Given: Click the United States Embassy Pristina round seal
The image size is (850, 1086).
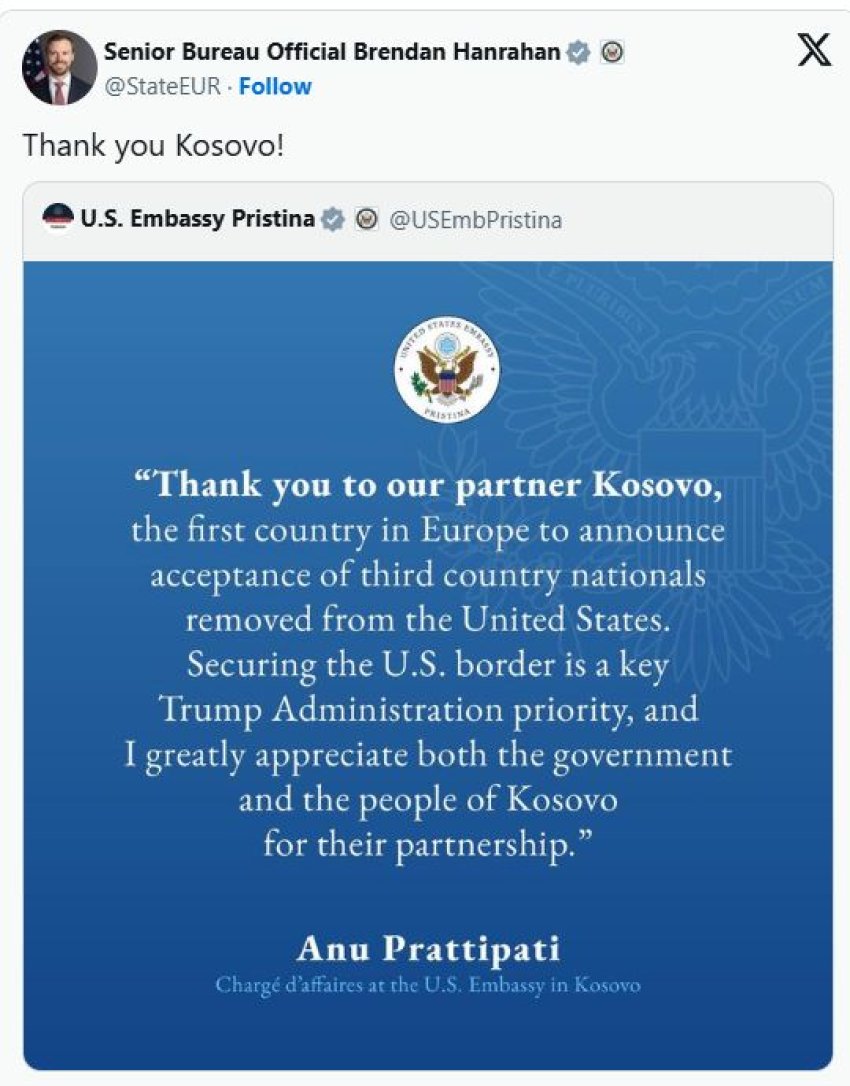Looking at the screenshot, I should point(446,368).
